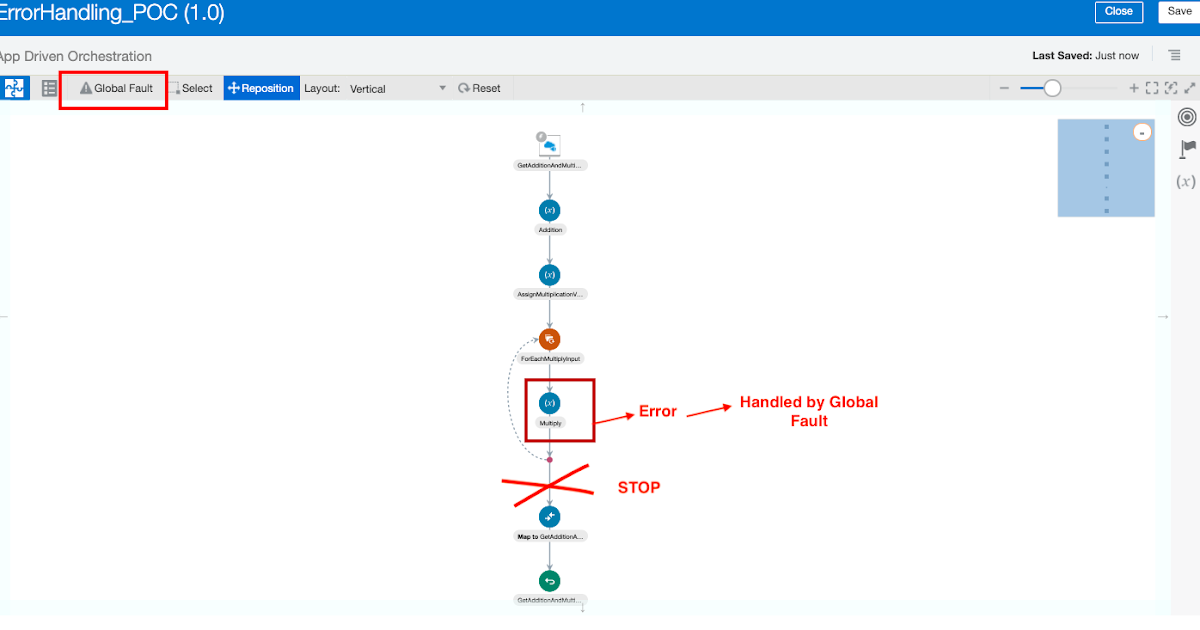Image resolution: width=1200 pixels, height=630 pixels.
Task: Open the Multiply assign node
Action: [549, 403]
